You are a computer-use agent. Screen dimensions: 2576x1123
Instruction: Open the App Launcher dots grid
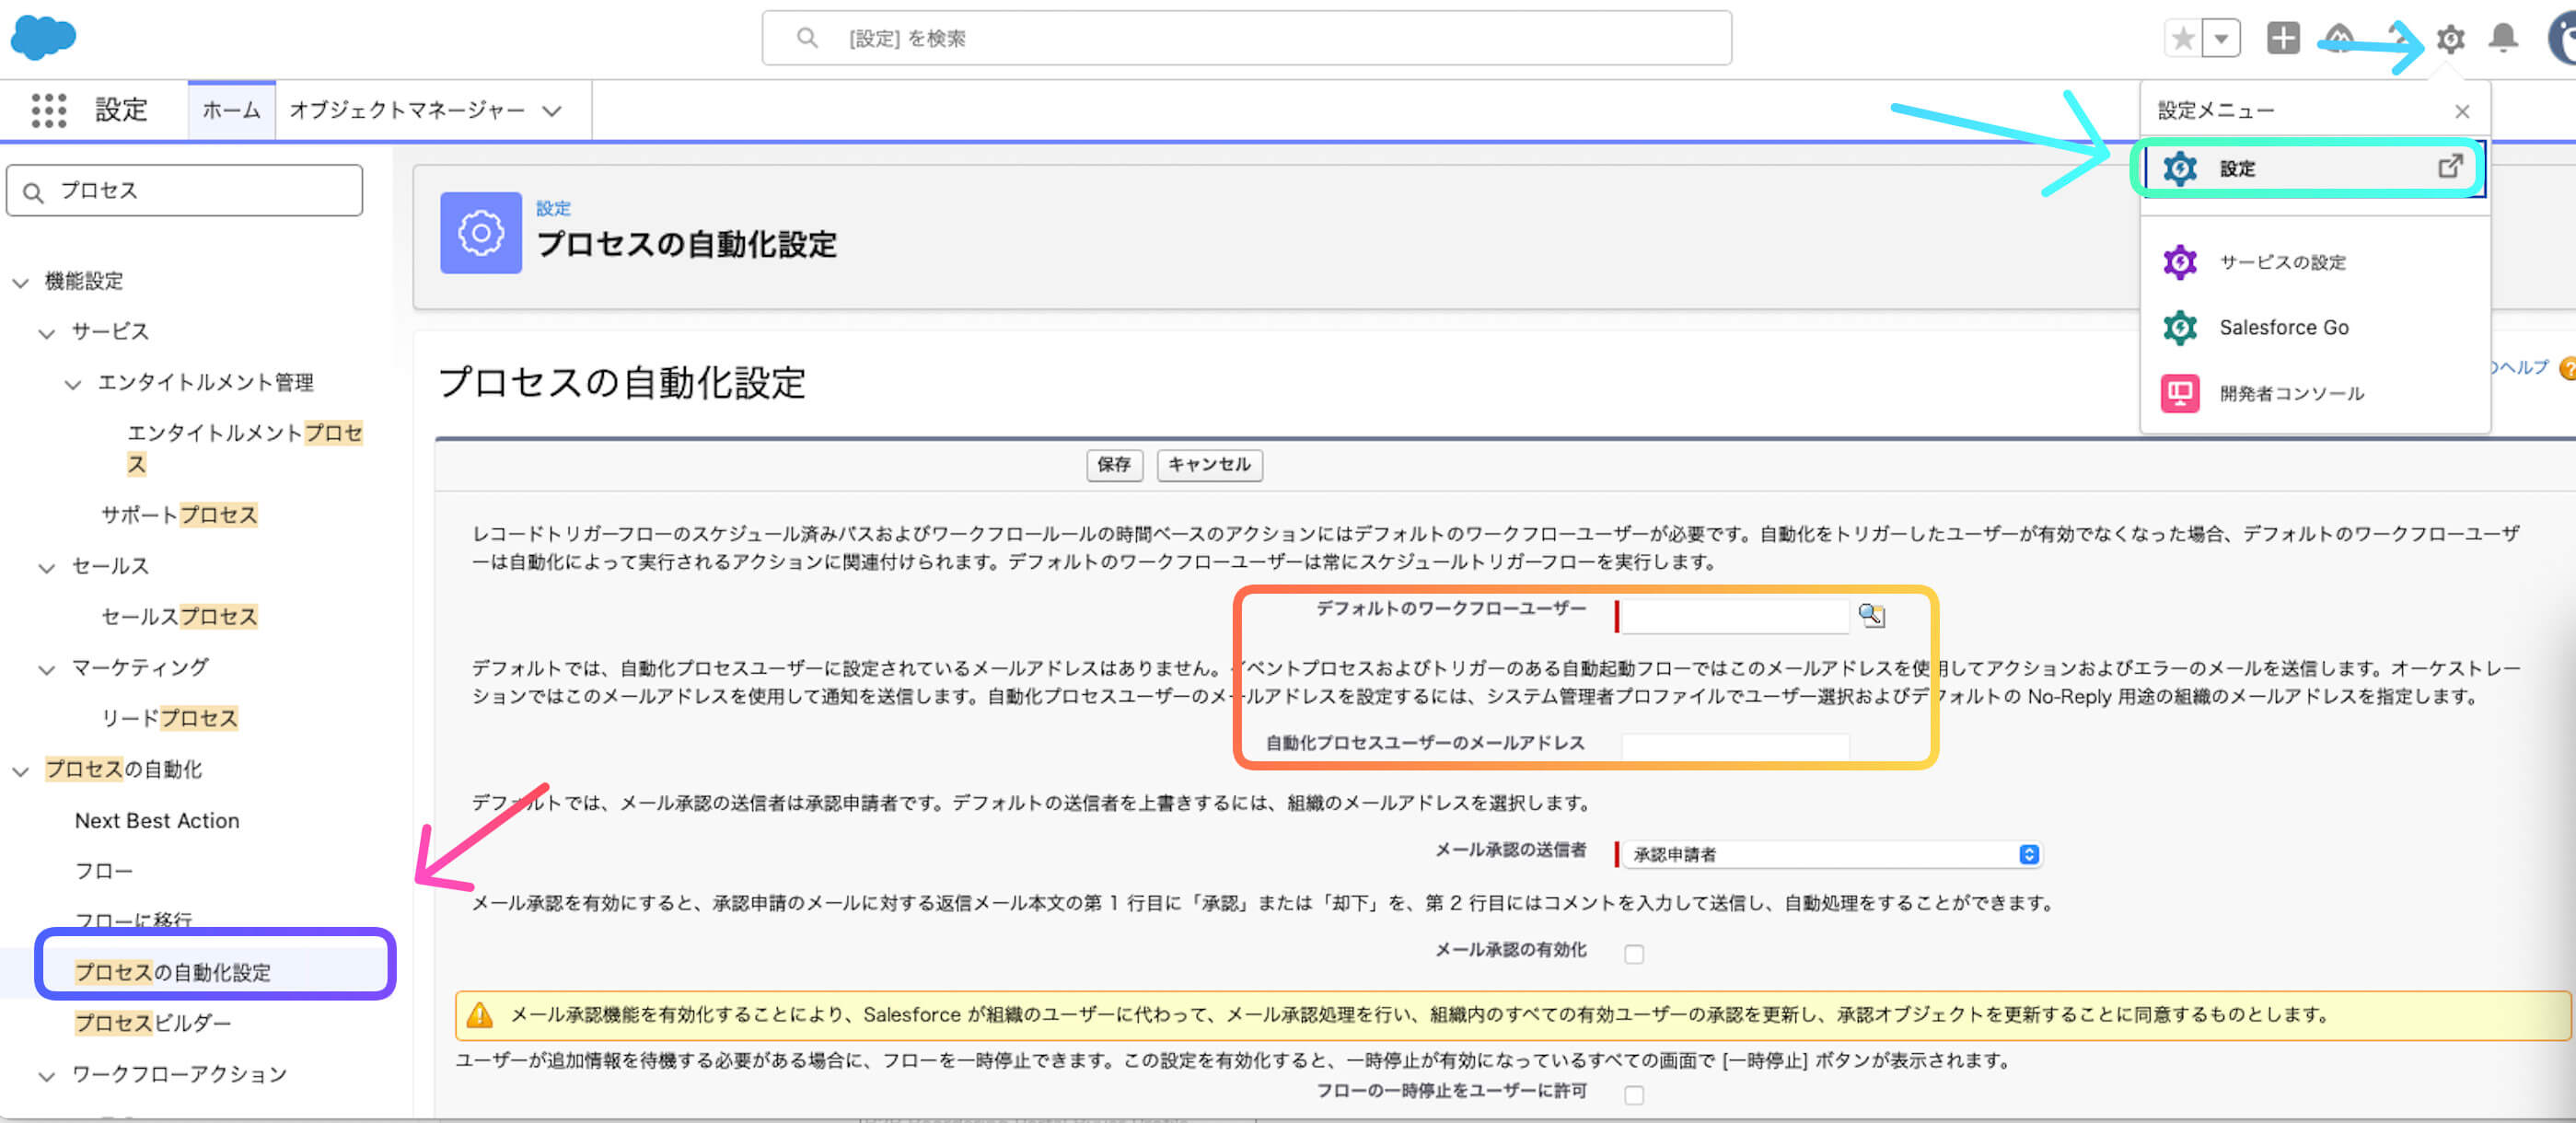pyautogui.click(x=48, y=110)
